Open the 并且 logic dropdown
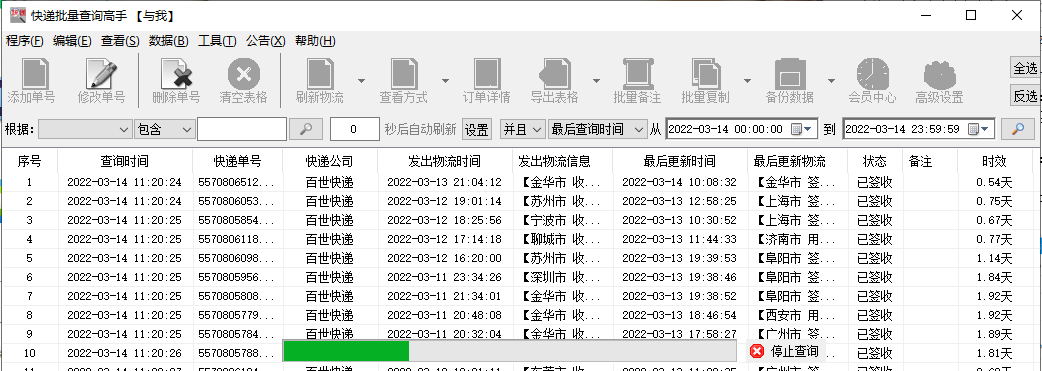 point(522,129)
